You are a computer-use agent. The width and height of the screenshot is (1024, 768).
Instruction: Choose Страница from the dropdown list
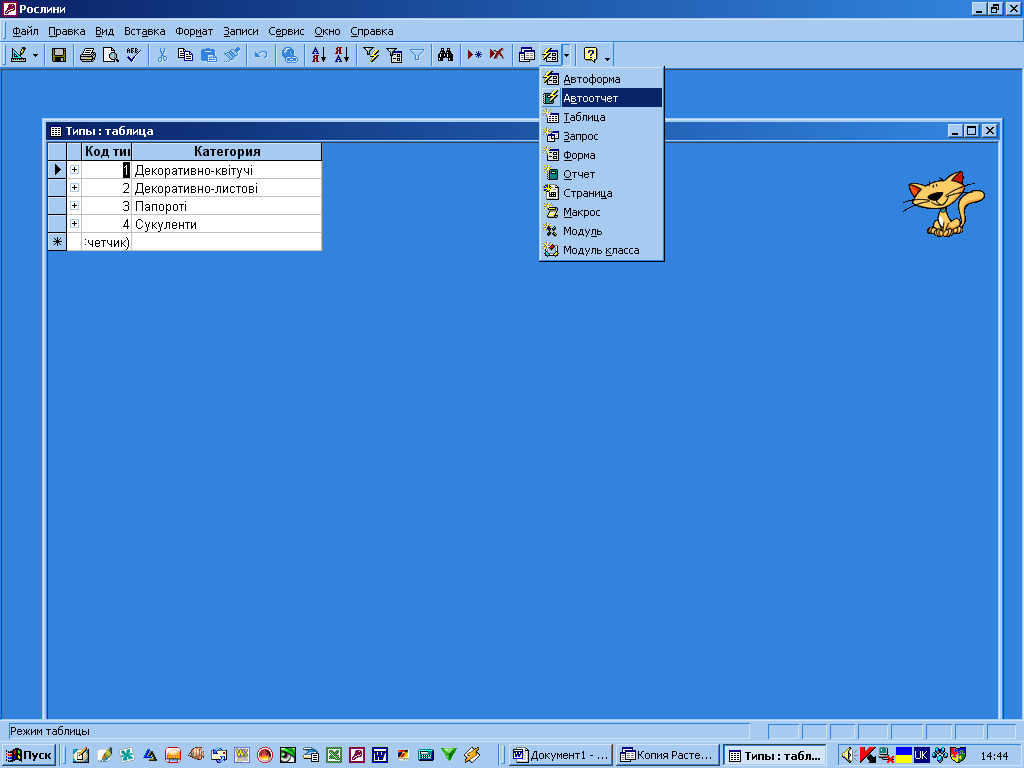click(601, 193)
